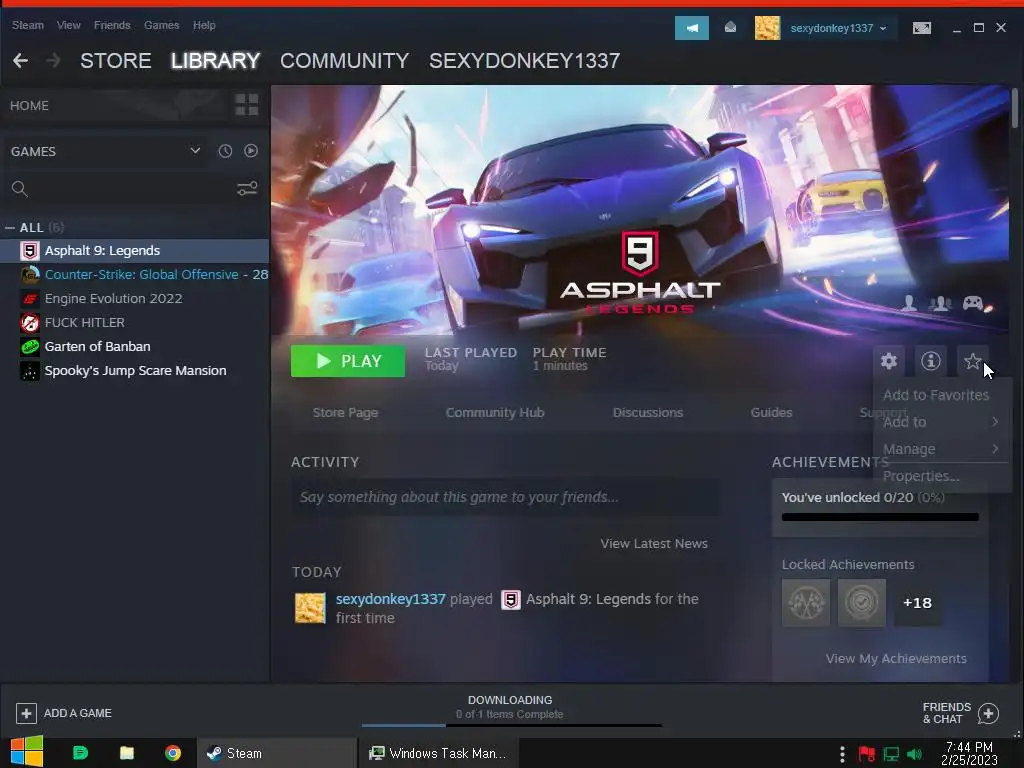Click the favorites star icon
This screenshot has width=1024, height=768.
pos(972,360)
